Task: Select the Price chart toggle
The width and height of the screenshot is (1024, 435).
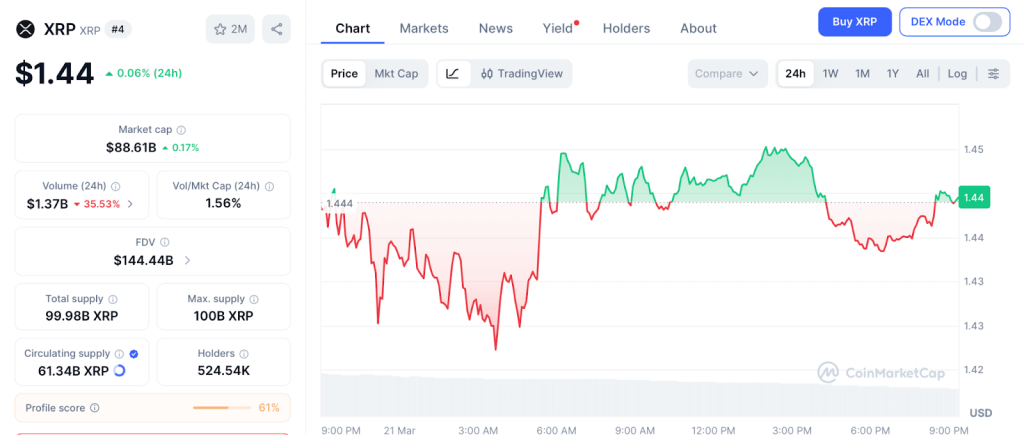Action: coord(344,74)
